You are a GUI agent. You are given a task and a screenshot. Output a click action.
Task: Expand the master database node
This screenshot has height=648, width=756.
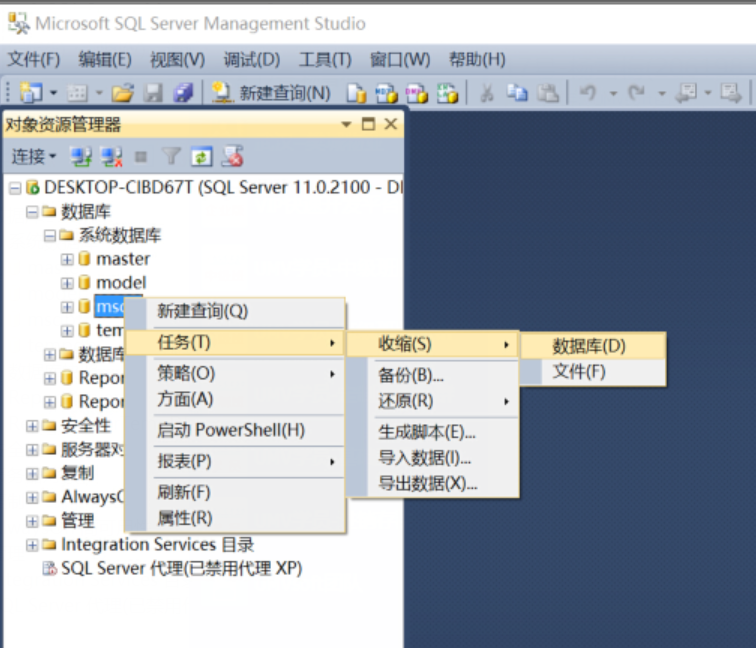click(67, 259)
